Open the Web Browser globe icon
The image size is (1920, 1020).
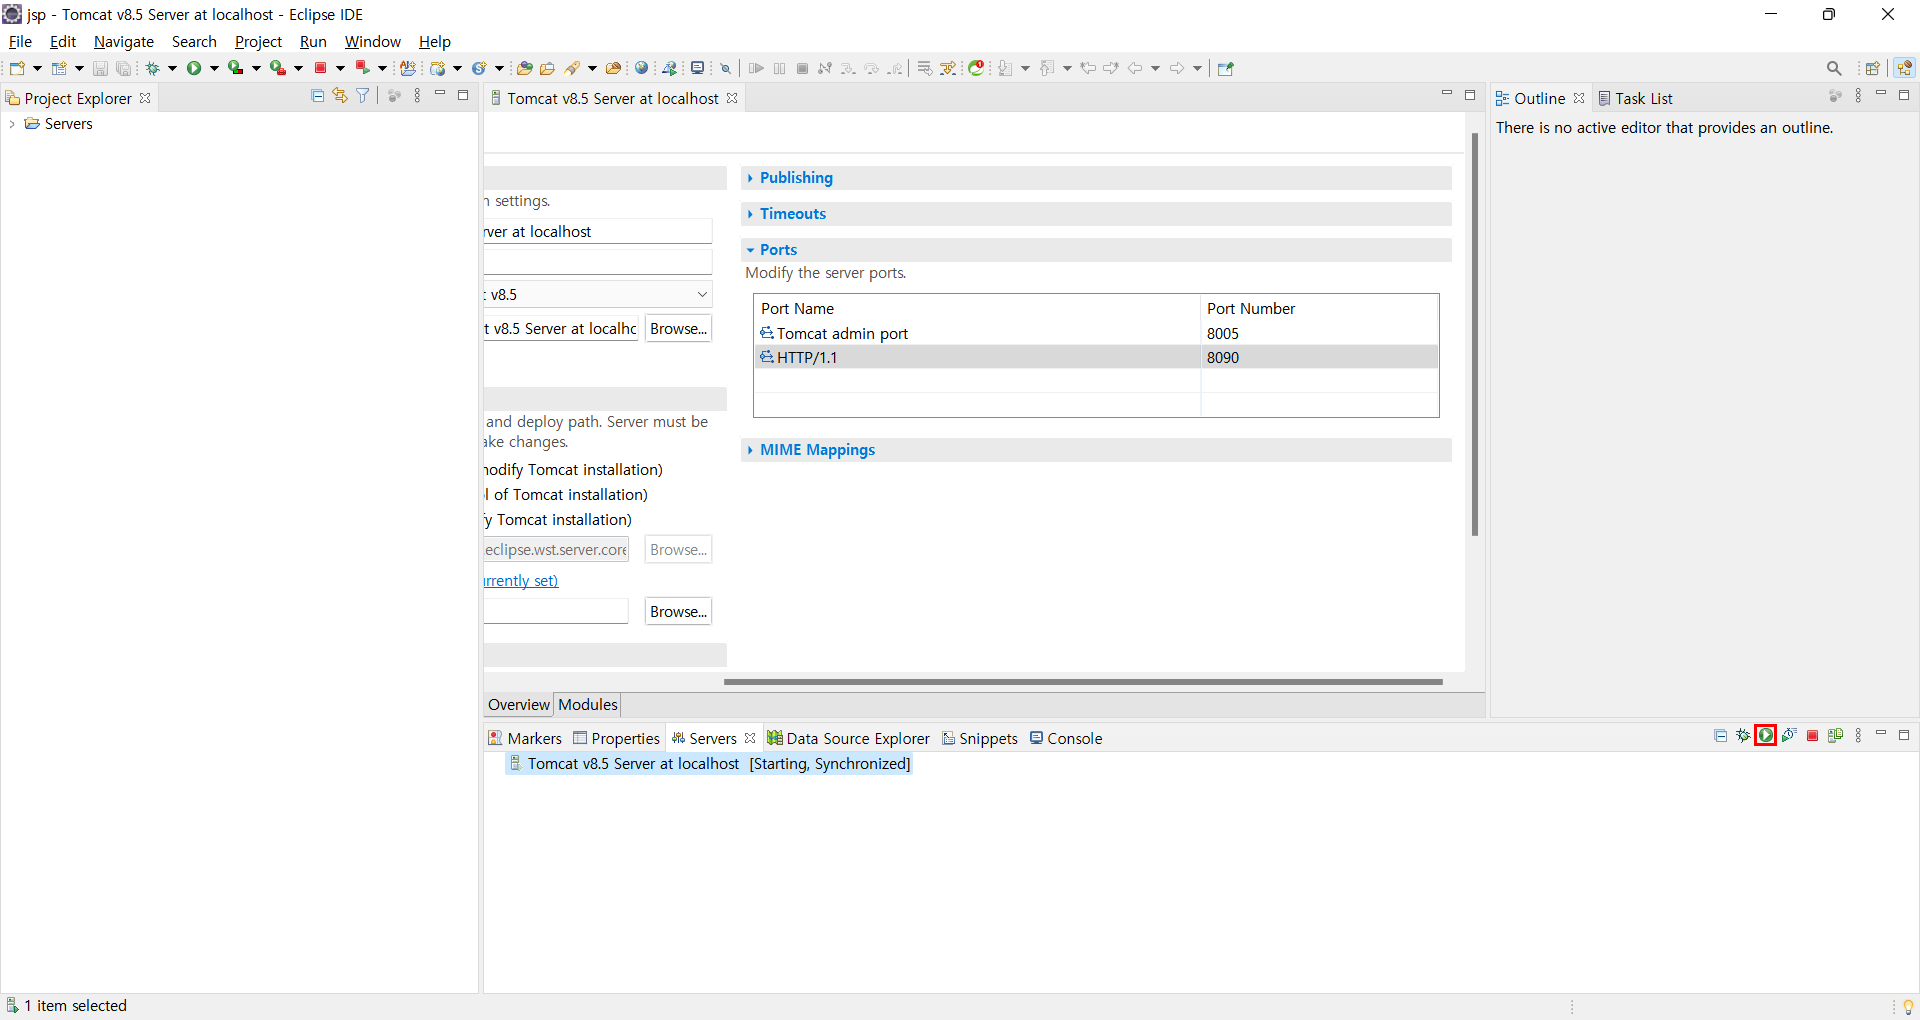click(x=642, y=68)
